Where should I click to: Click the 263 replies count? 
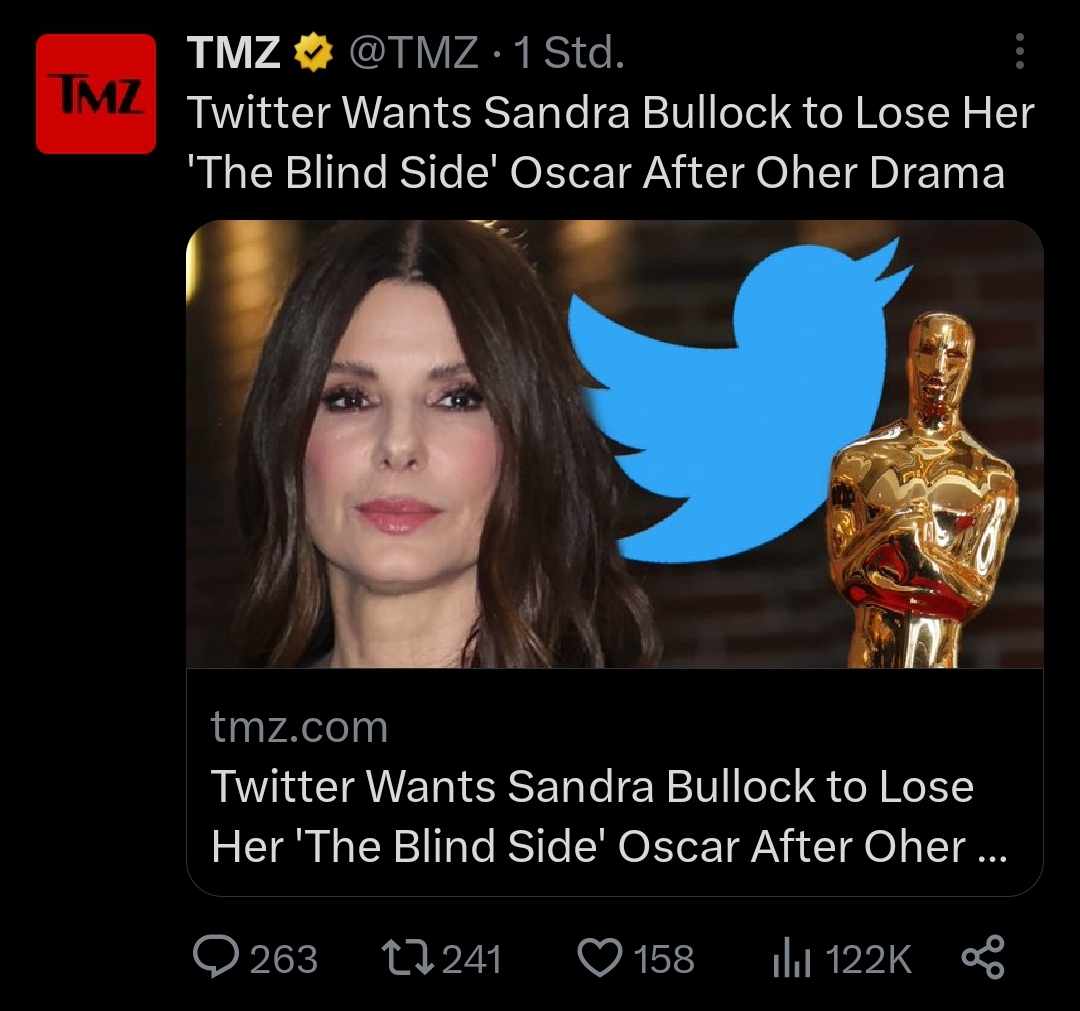(x=283, y=960)
